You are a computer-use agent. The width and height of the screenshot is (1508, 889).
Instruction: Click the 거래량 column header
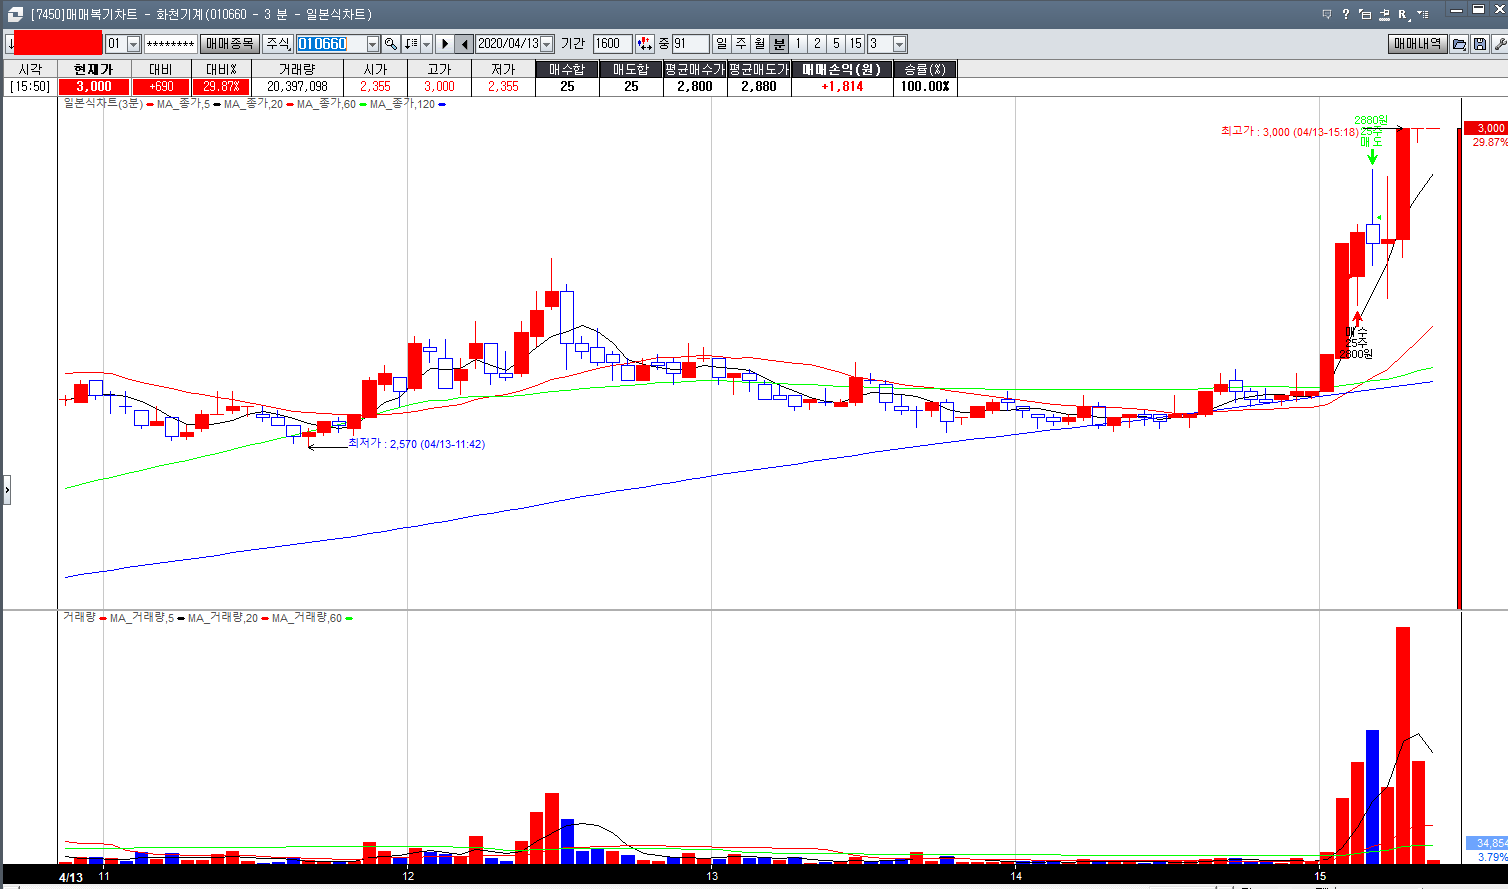(297, 69)
